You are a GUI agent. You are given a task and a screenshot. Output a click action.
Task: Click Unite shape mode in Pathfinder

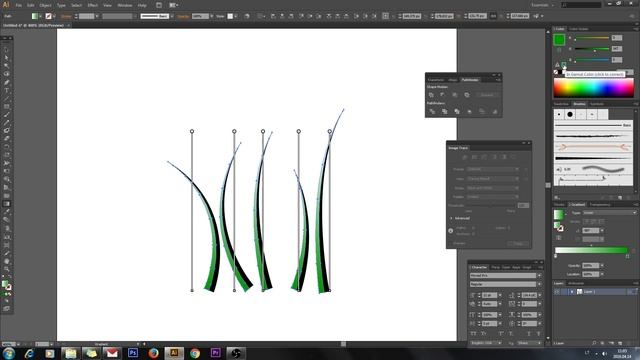point(431,95)
